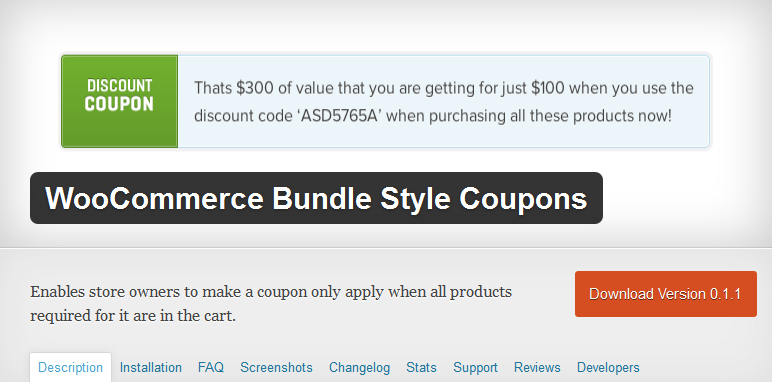Switch to the Installation tab

(151, 368)
